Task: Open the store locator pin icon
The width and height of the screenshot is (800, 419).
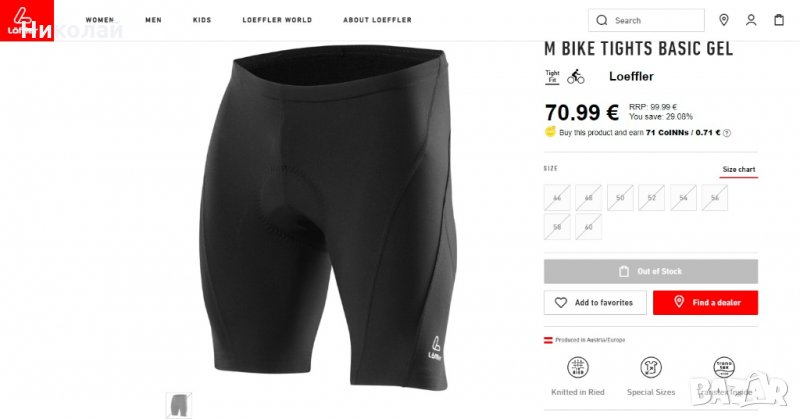Action: [x=724, y=20]
